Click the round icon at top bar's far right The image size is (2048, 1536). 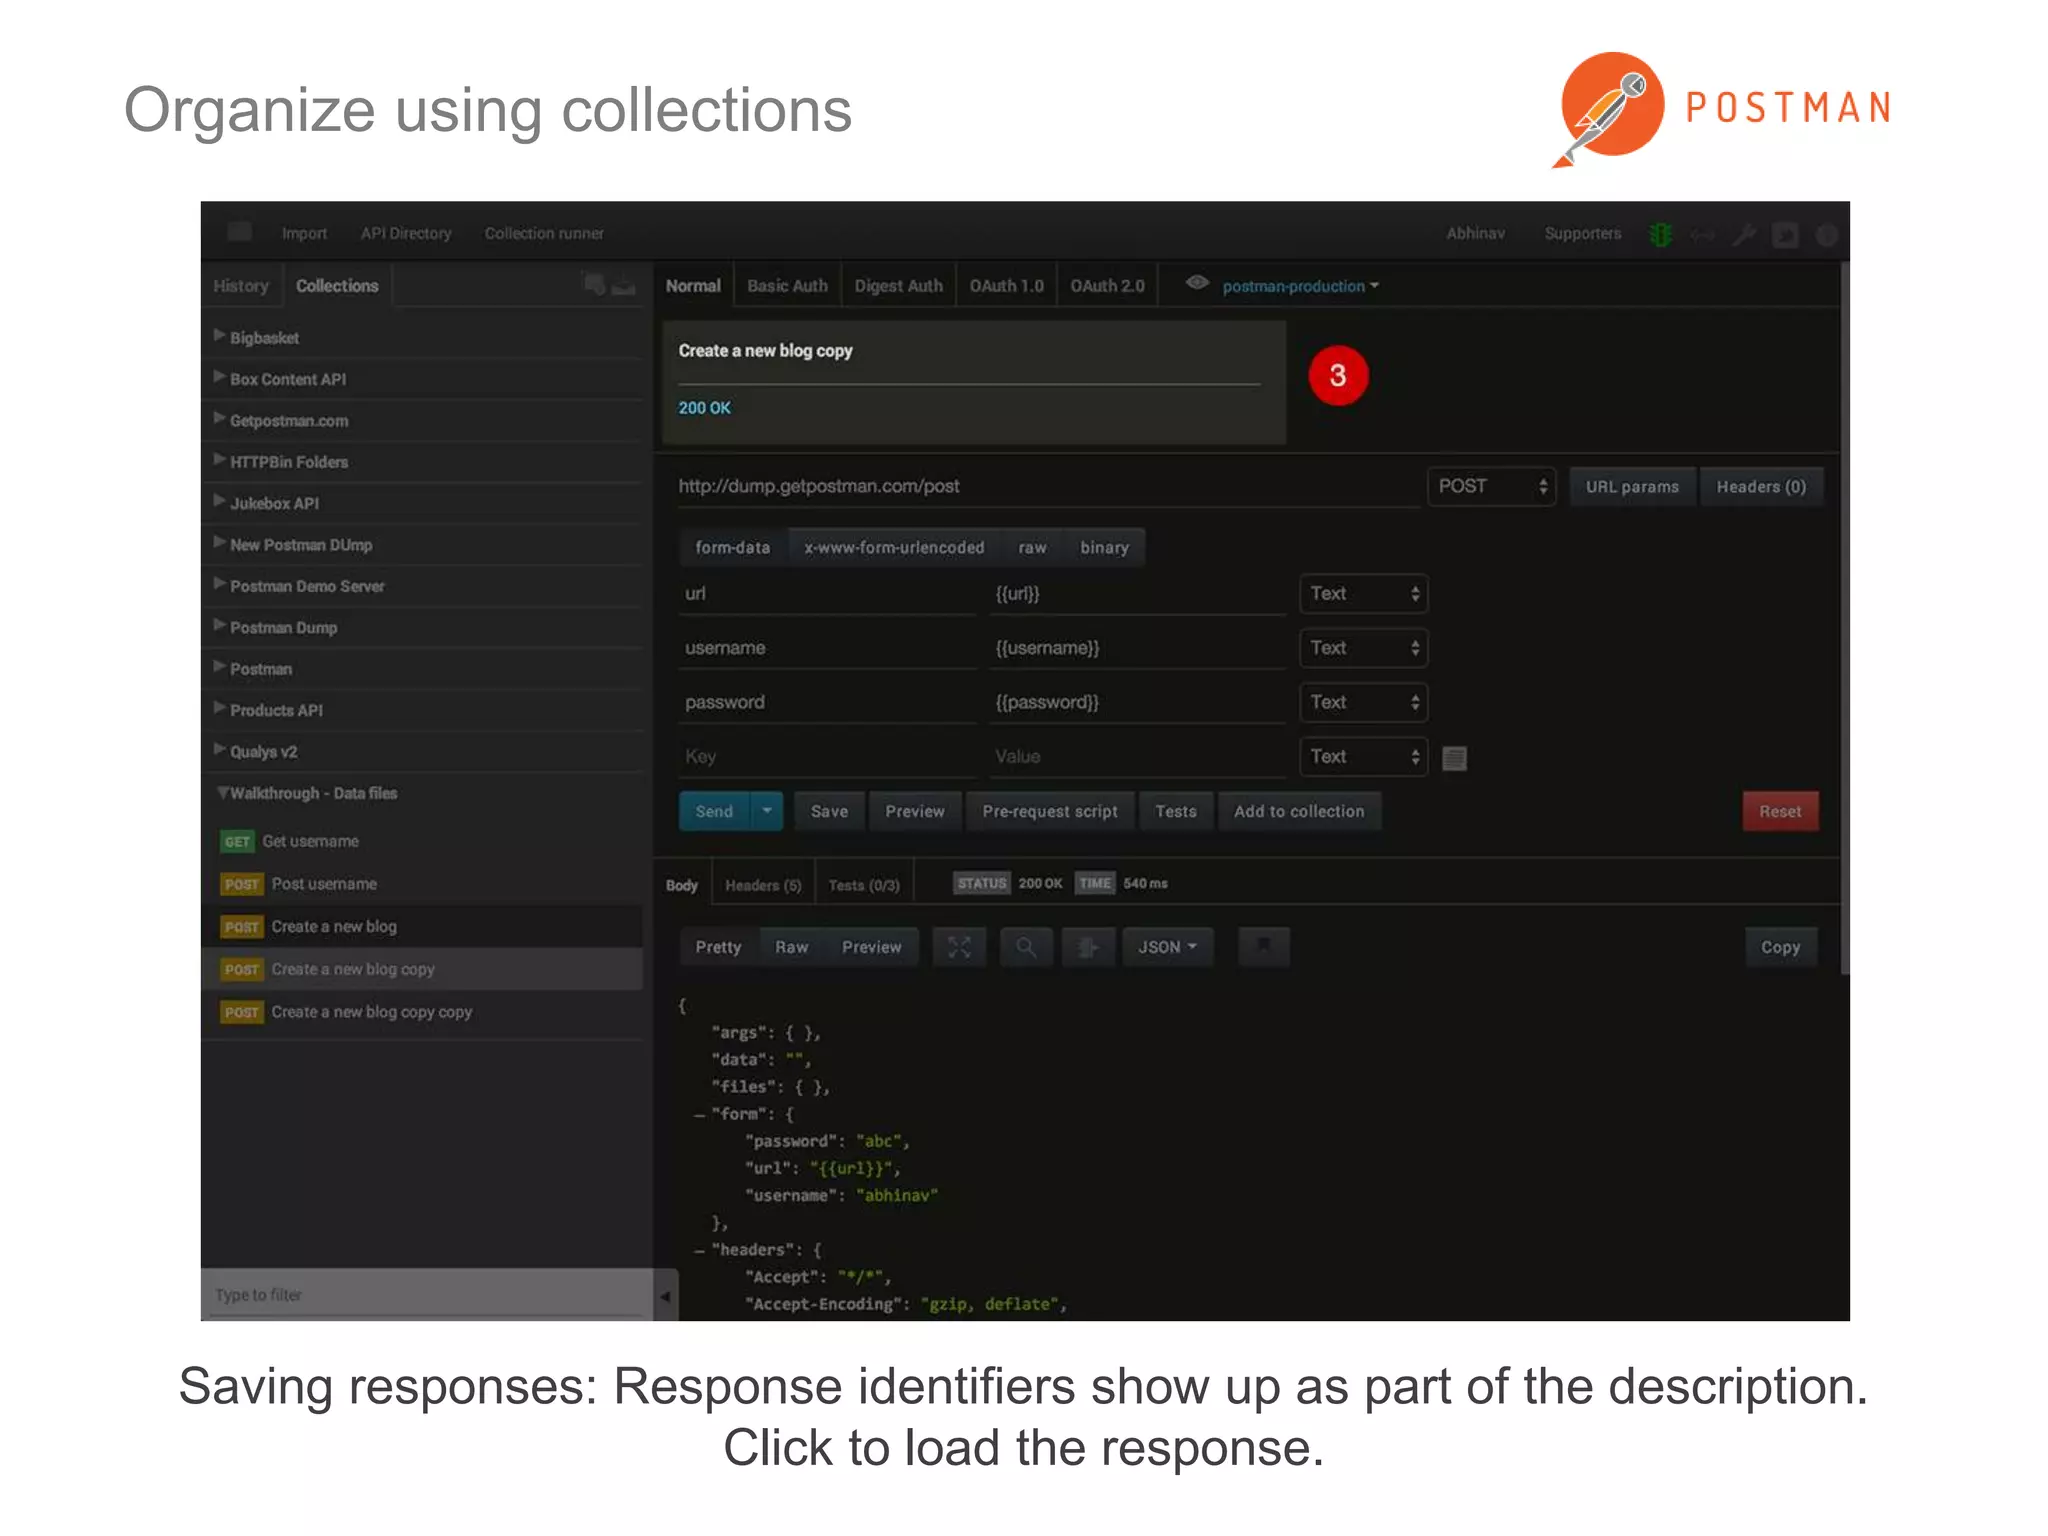coord(1826,235)
